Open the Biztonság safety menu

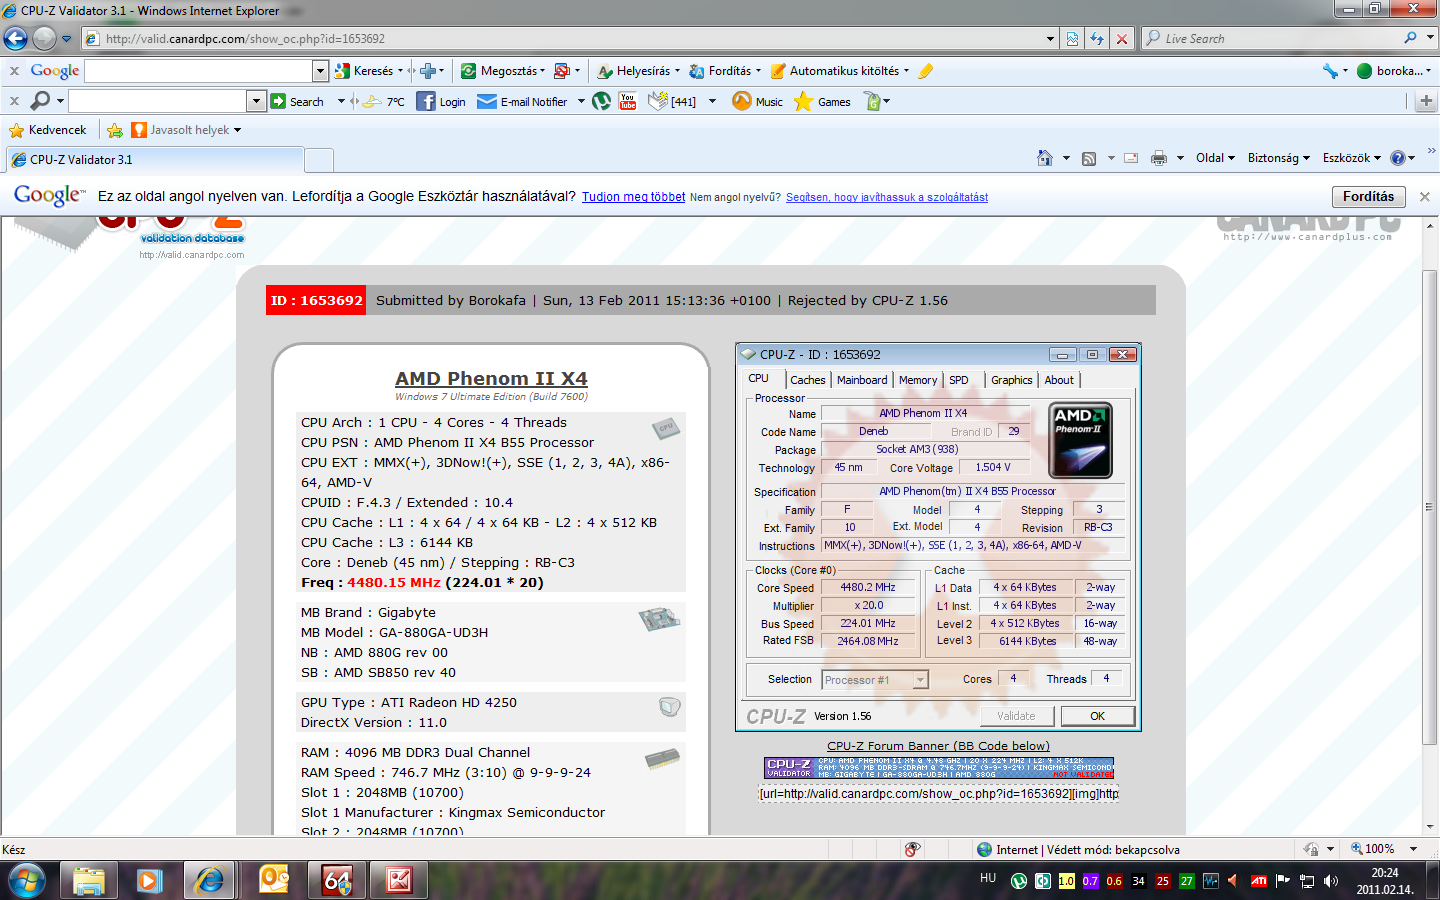pos(1279,158)
